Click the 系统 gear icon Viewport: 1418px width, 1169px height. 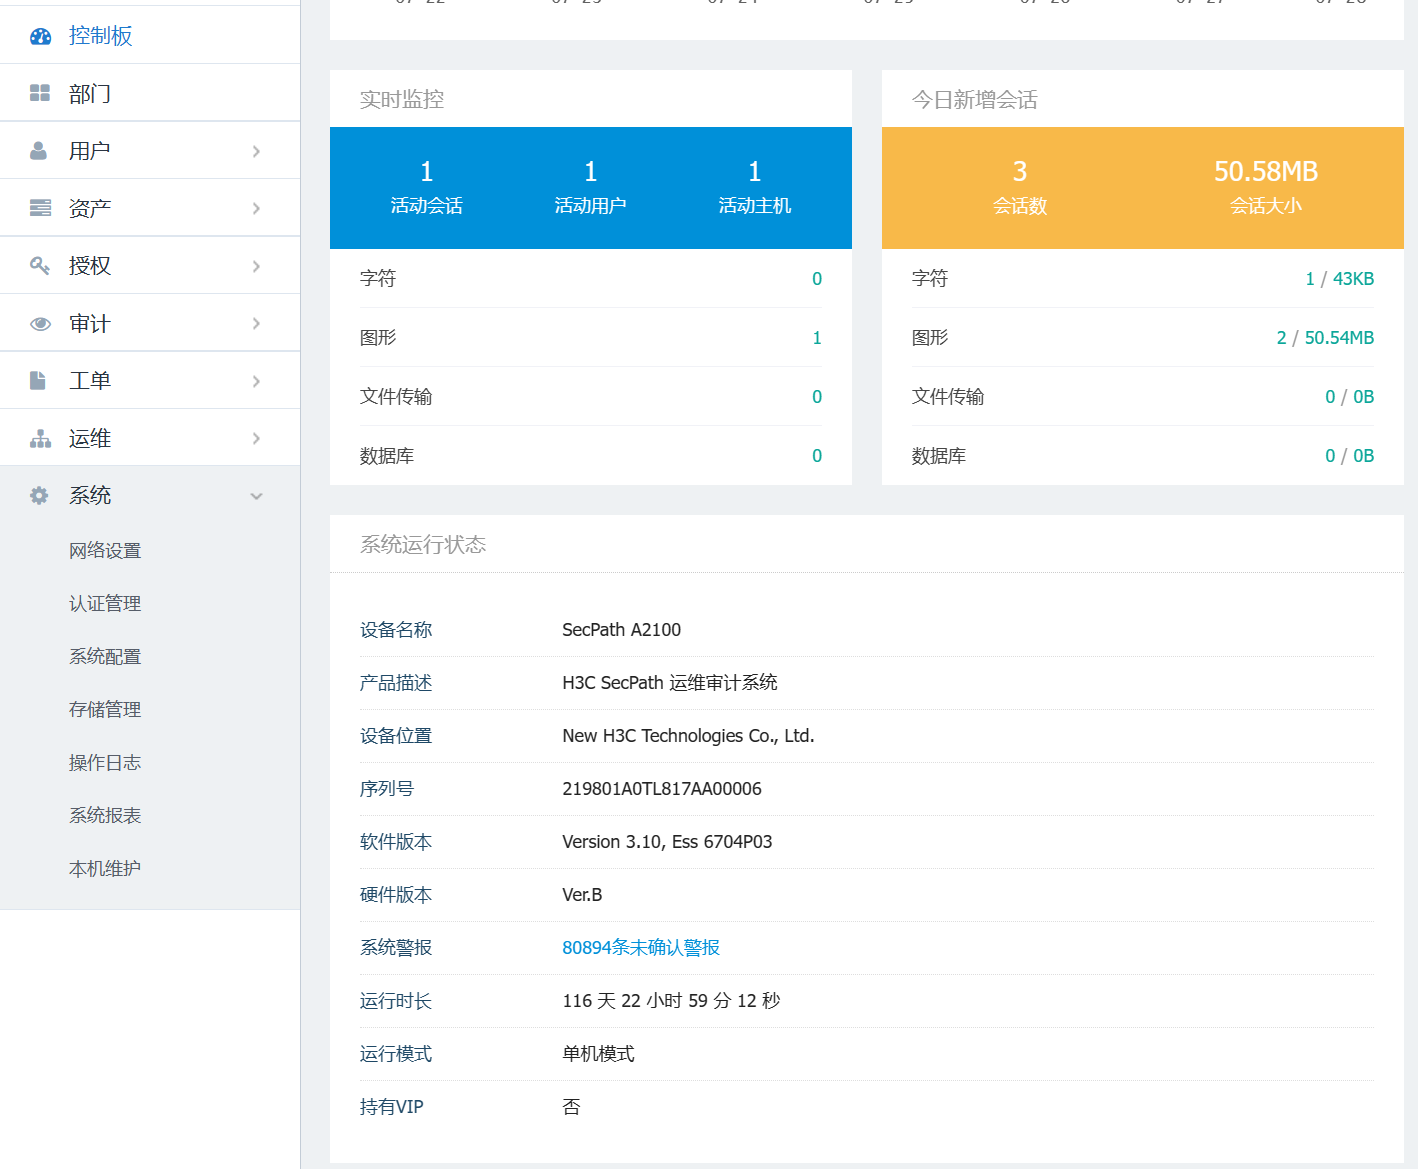tap(39, 495)
